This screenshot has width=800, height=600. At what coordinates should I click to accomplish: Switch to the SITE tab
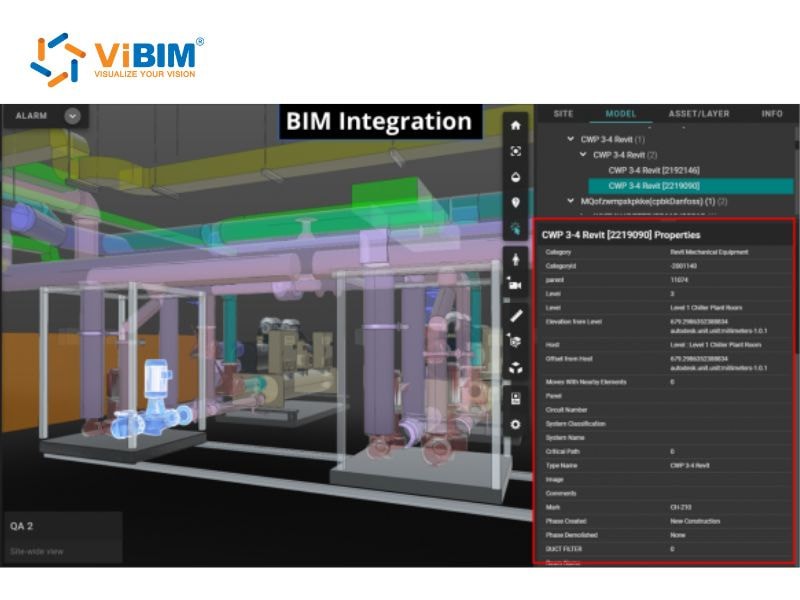[563, 113]
